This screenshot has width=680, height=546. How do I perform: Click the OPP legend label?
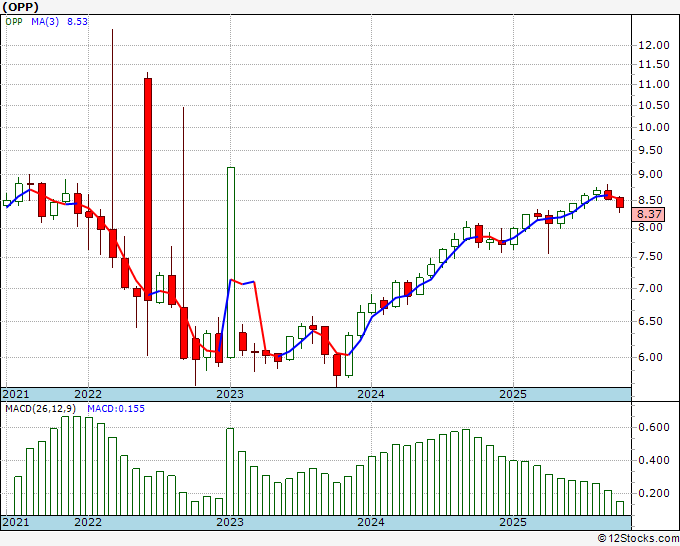pyautogui.click(x=14, y=22)
